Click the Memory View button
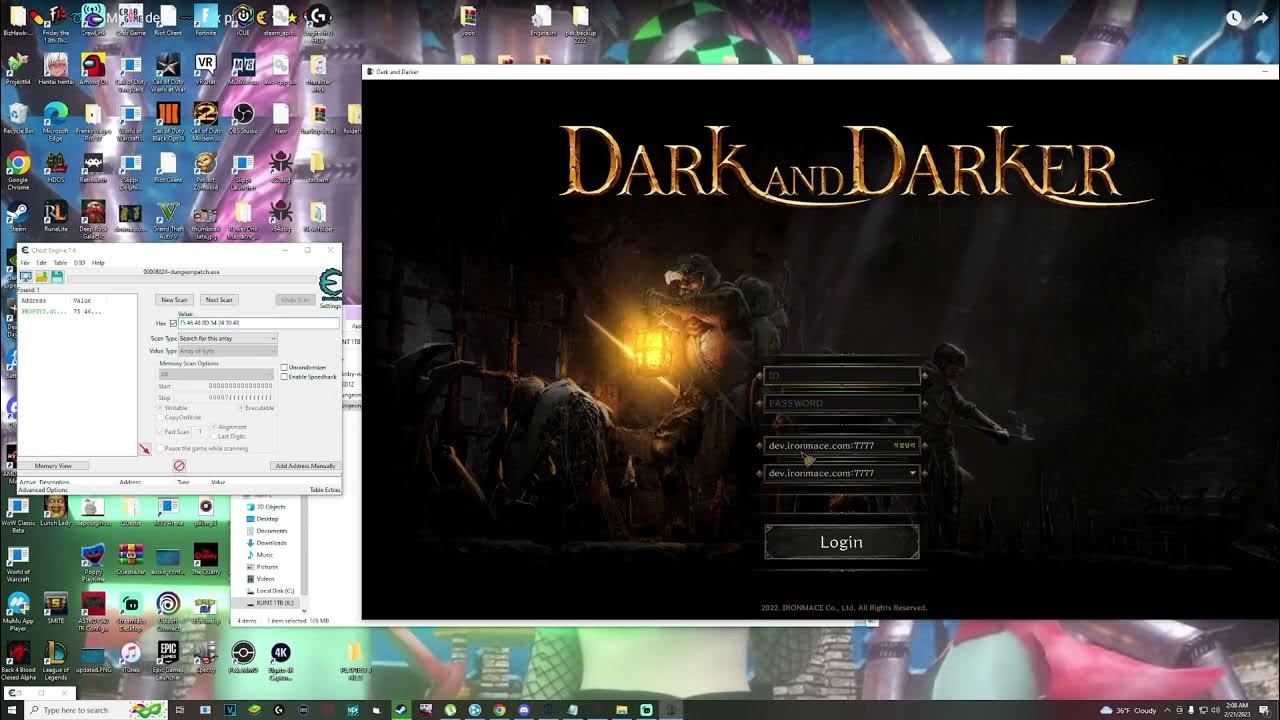Image resolution: width=1280 pixels, height=720 pixels. pos(53,466)
